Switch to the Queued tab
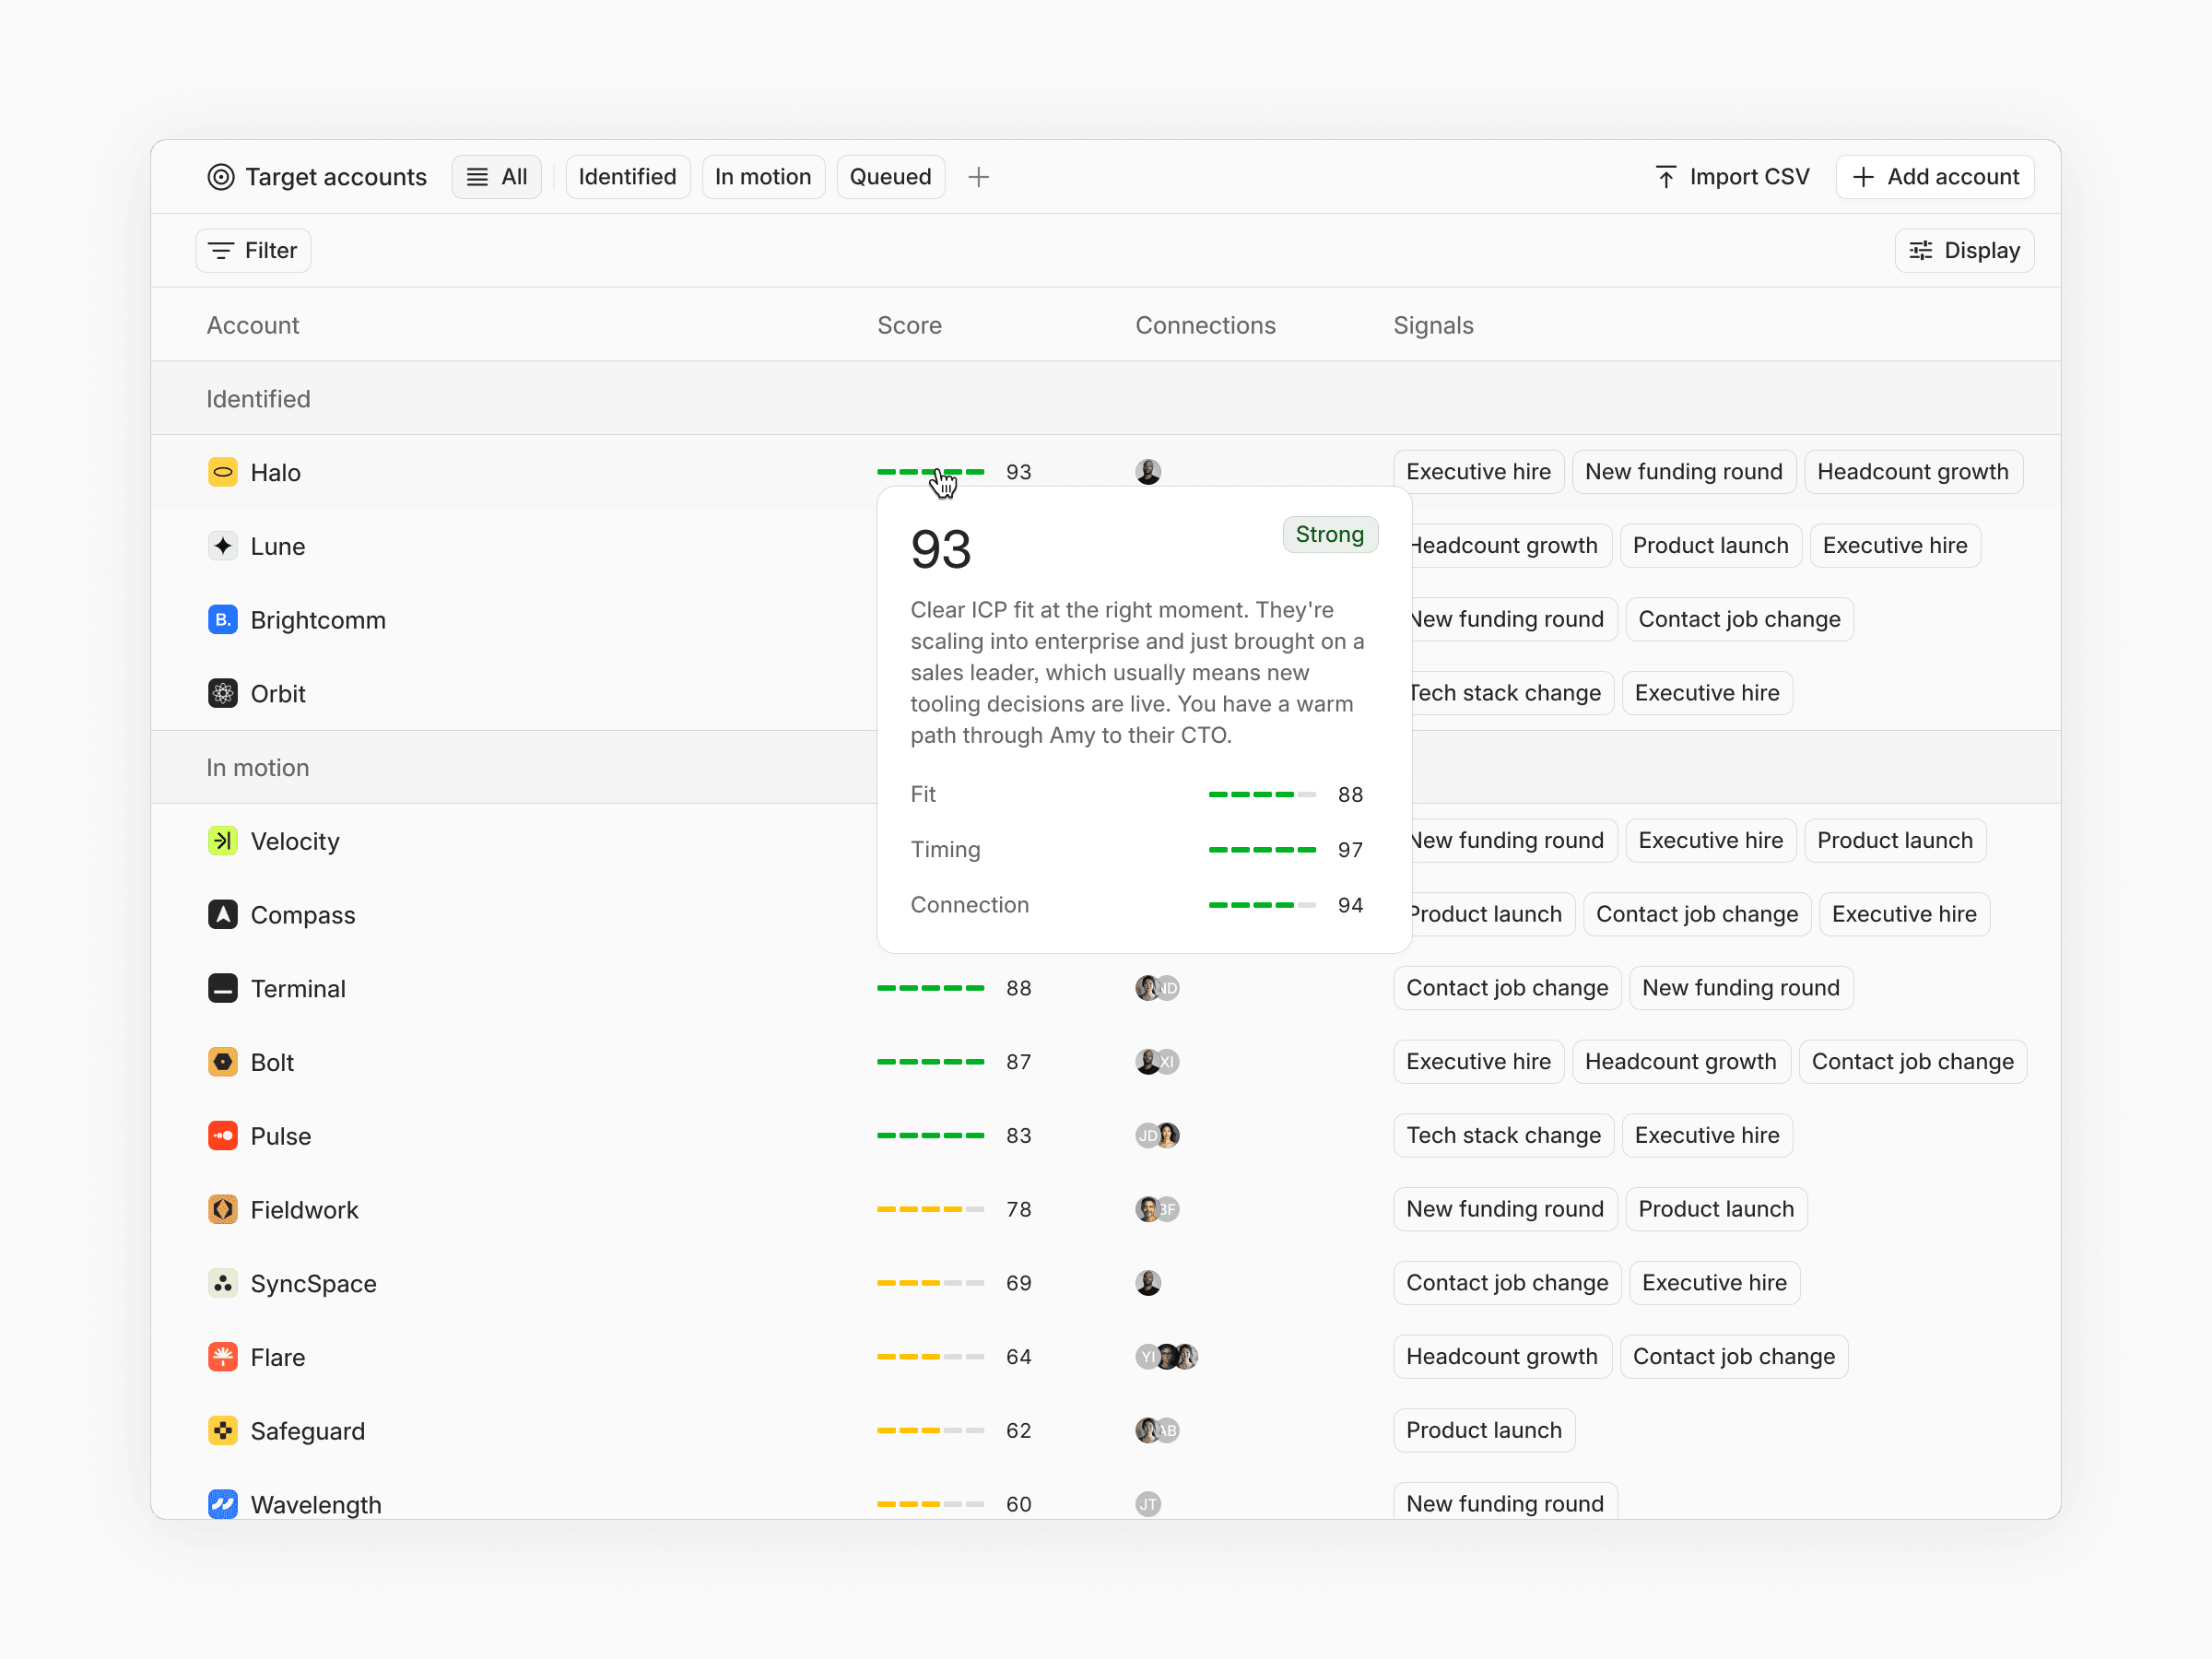 click(889, 177)
